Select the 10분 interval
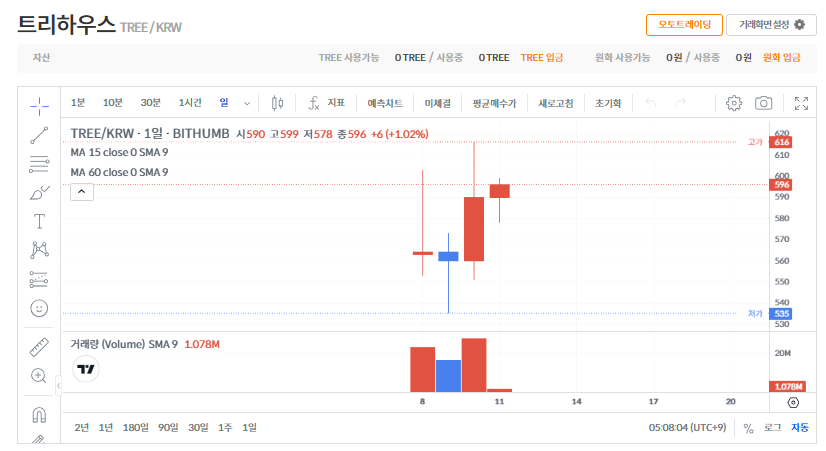This screenshot has height=451, width=826. point(112,103)
